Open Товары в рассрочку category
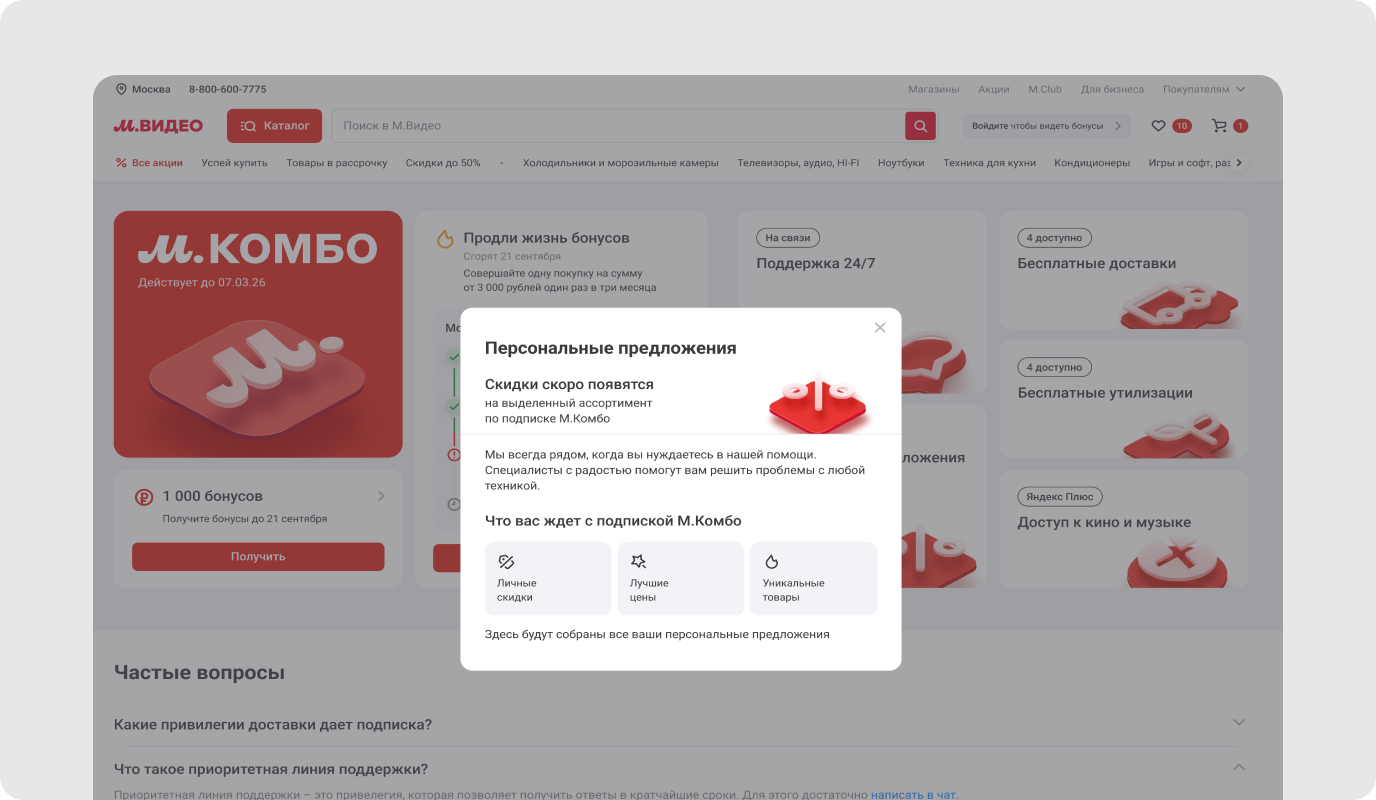The width and height of the screenshot is (1376, 800). coord(336,163)
